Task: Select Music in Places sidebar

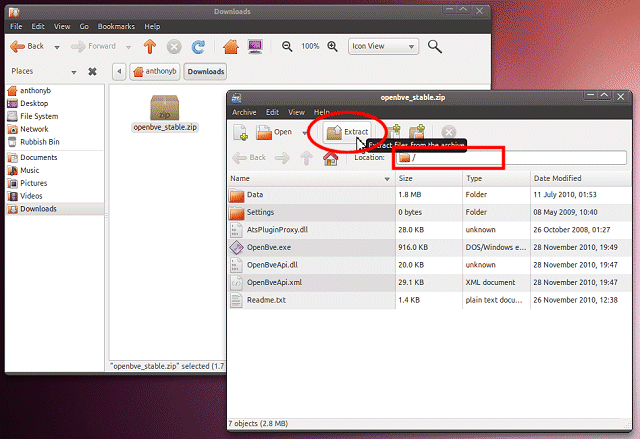Action: [55, 171]
